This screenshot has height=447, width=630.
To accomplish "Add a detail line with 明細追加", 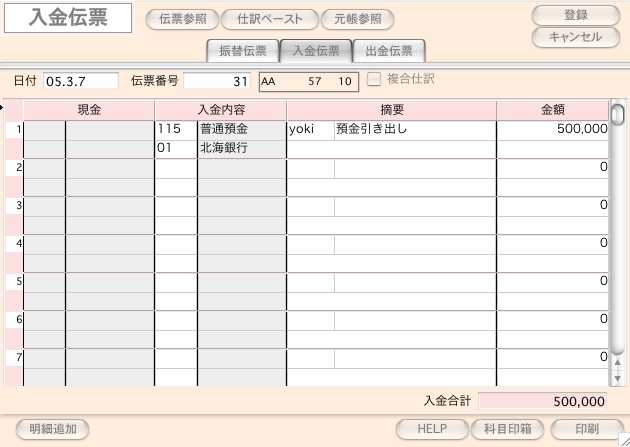I will point(52,428).
